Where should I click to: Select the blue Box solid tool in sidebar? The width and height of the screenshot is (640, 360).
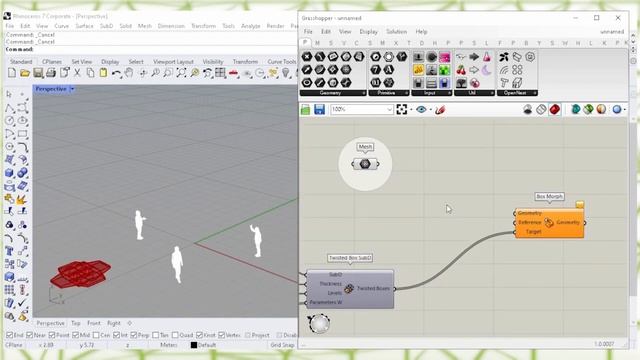(x=9, y=173)
